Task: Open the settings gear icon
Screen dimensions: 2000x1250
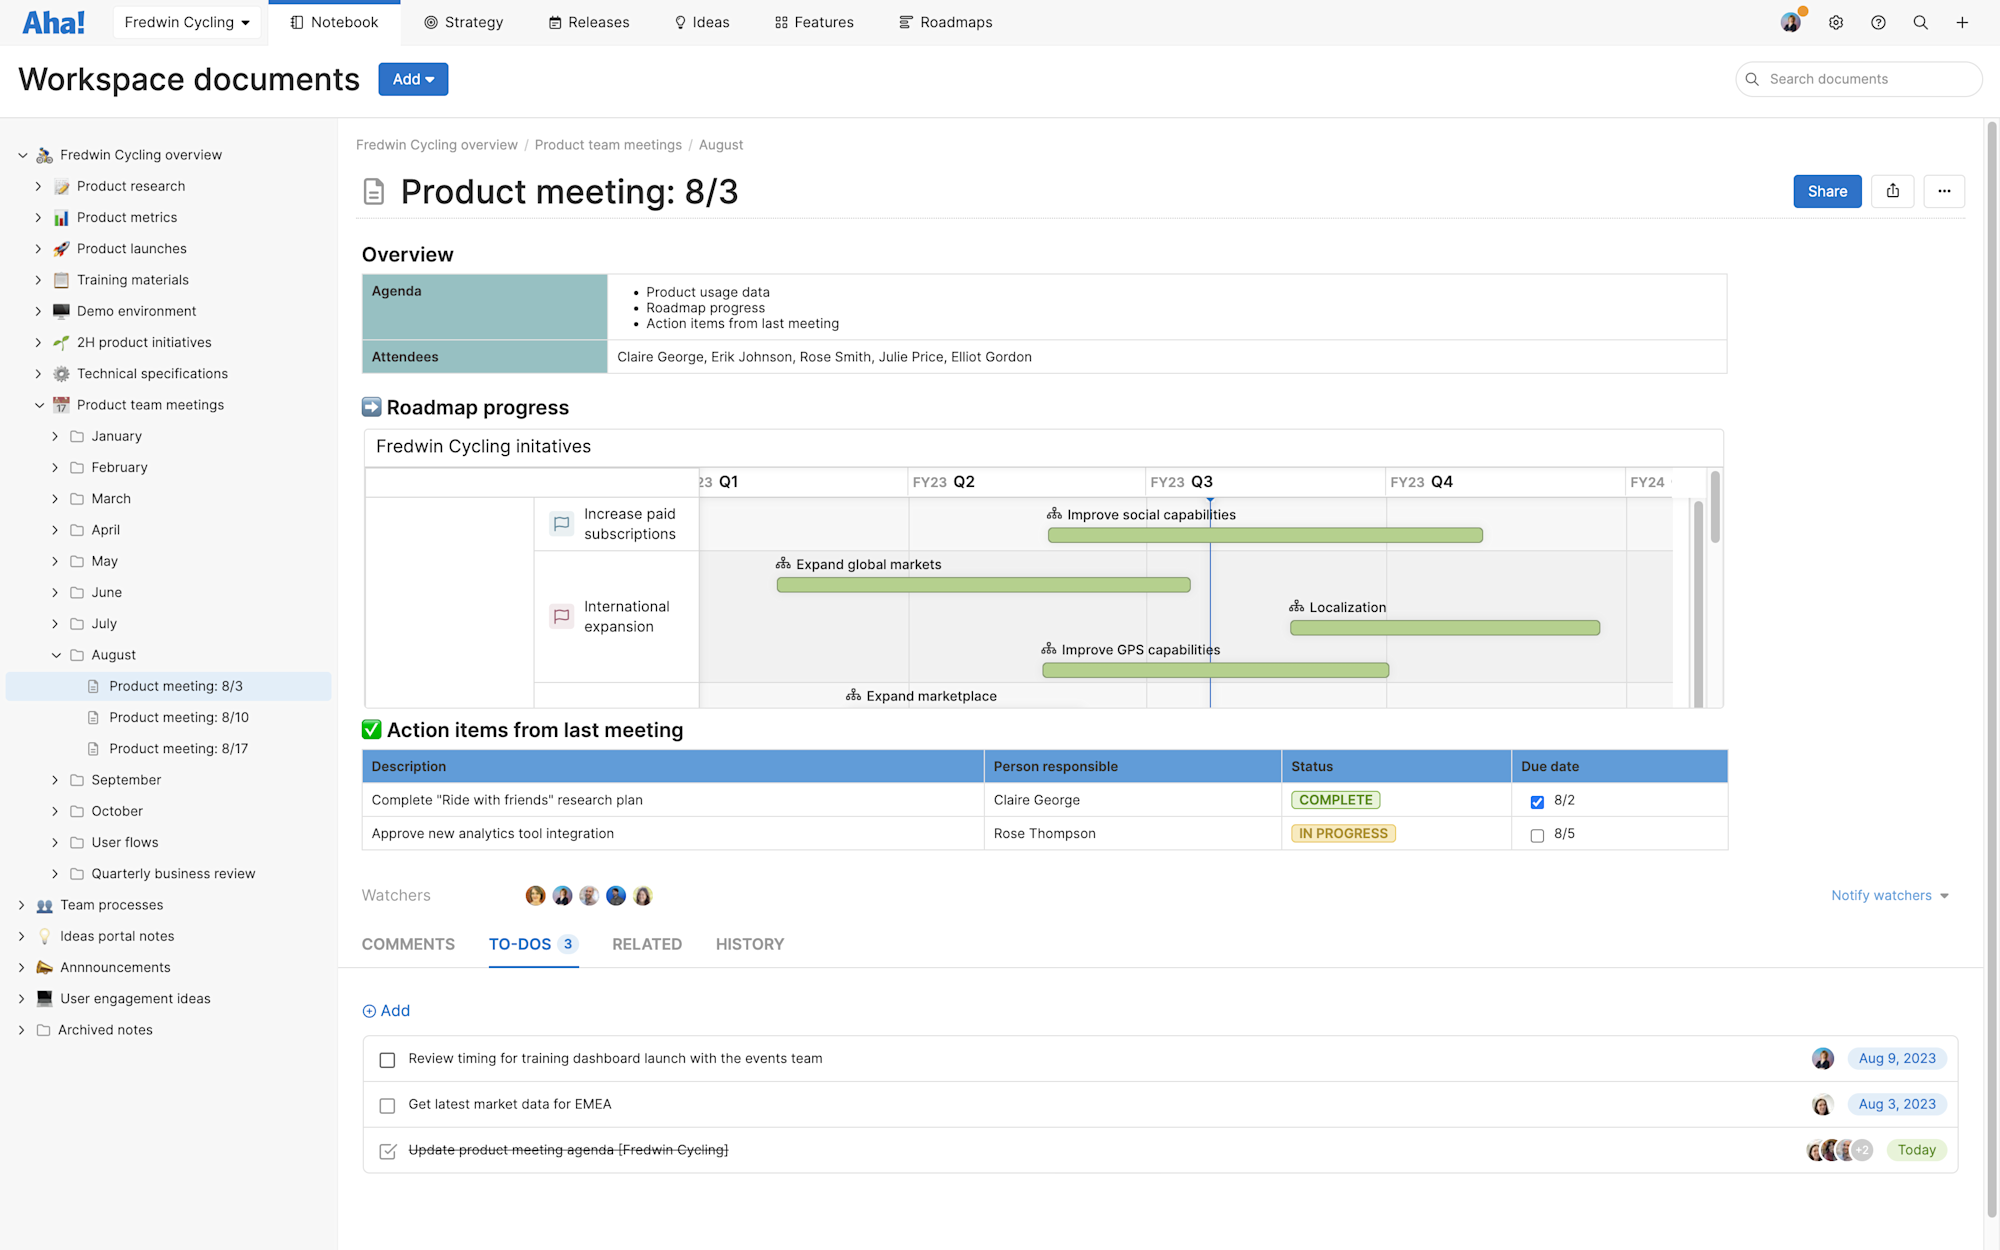Action: (x=1836, y=22)
